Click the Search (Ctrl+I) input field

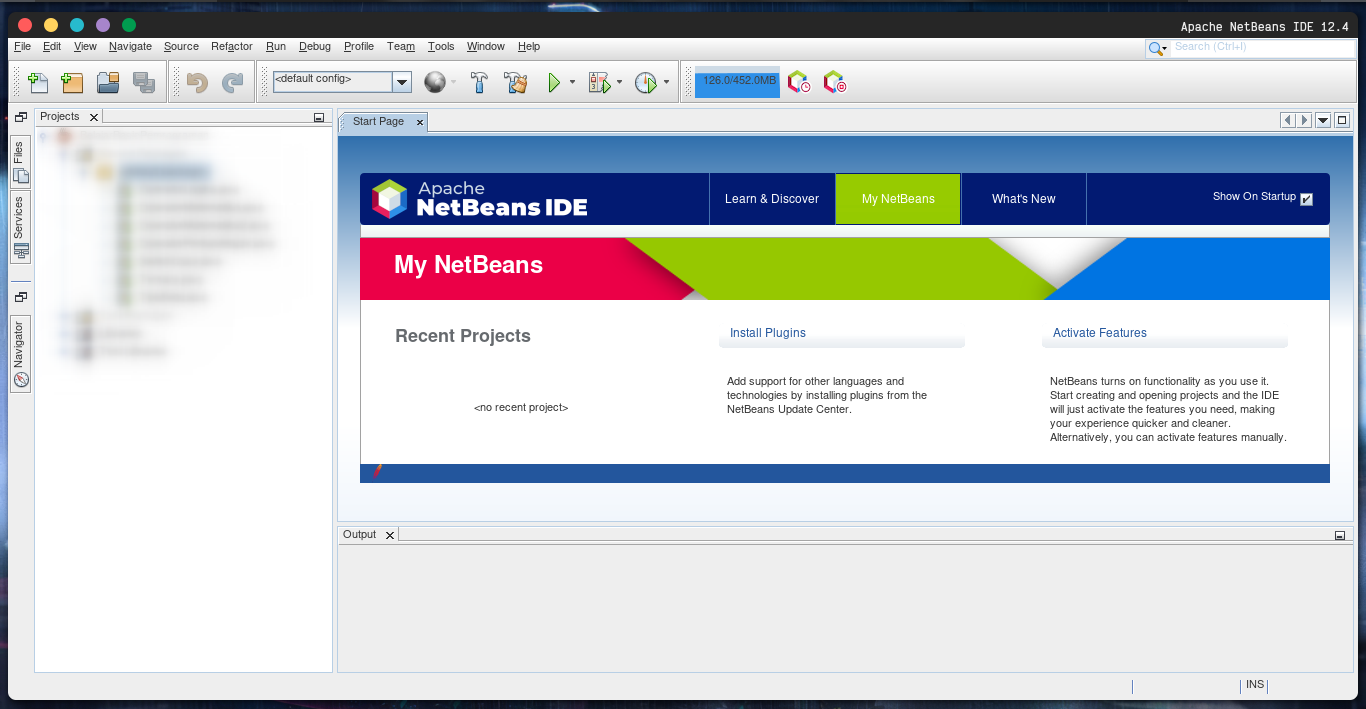pyautogui.click(x=1260, y=47)
